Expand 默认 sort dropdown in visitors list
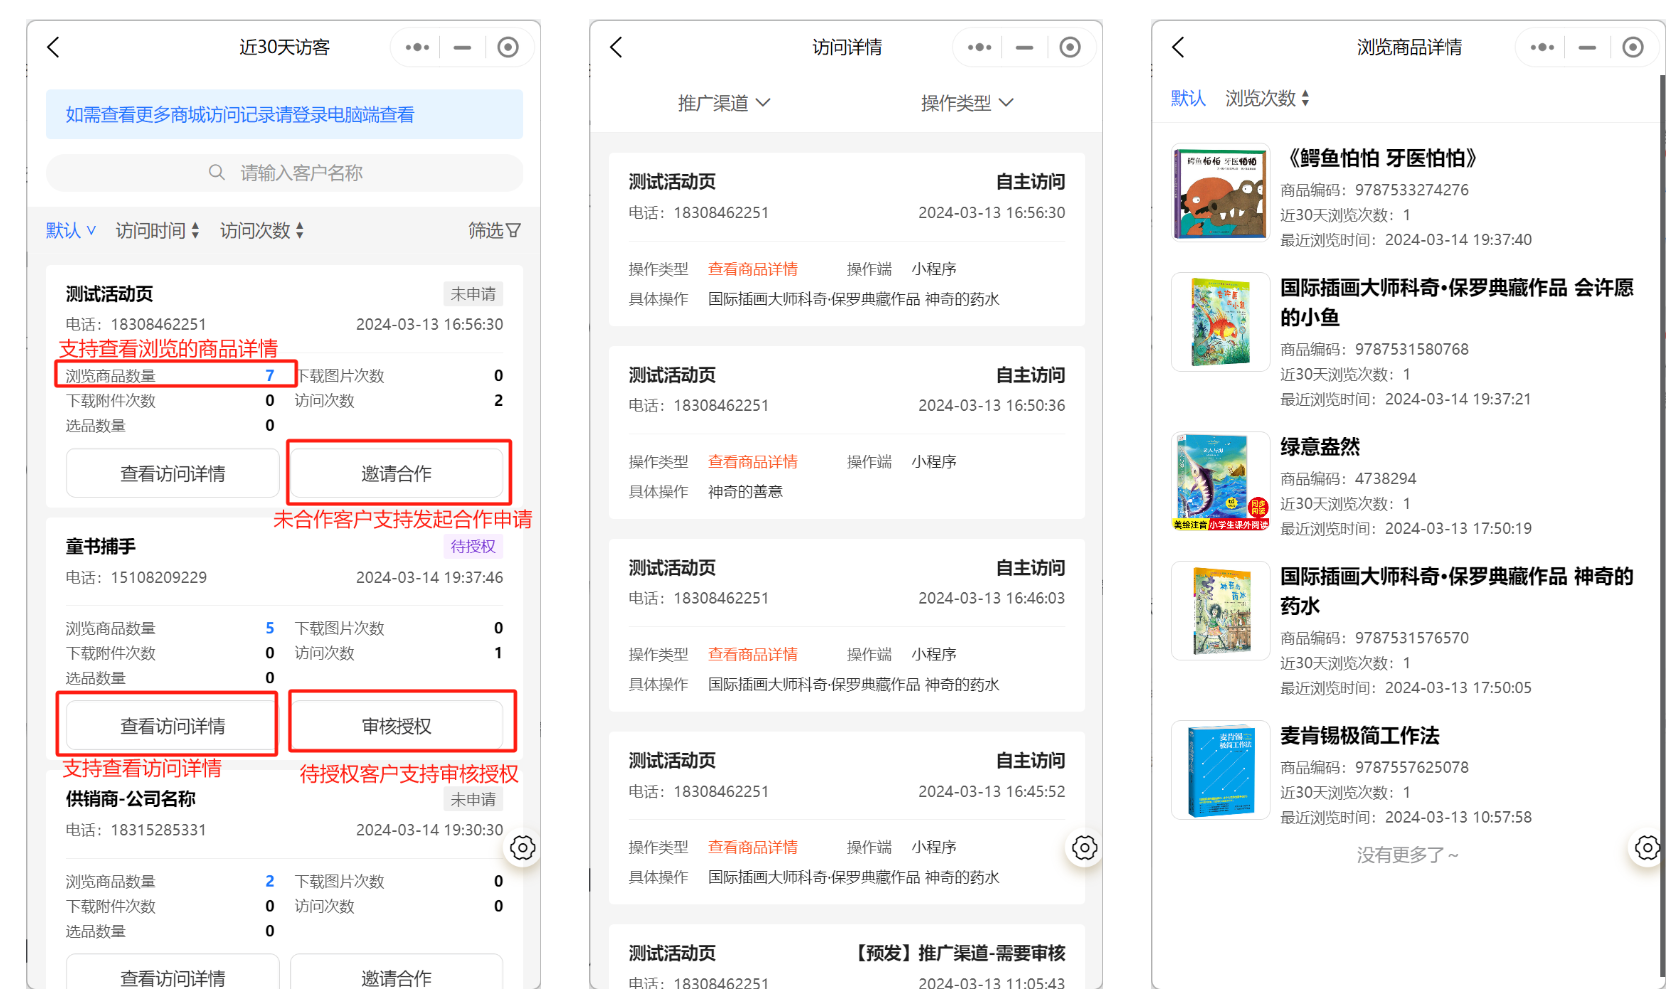This screenshot has width=1680, height=1004. pos(71,230)
